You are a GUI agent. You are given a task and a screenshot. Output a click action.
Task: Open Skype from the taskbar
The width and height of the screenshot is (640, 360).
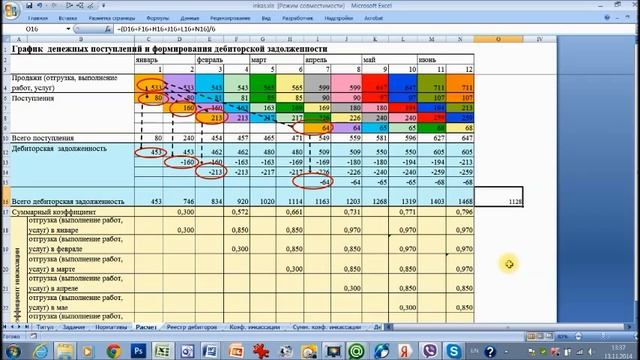453,351
